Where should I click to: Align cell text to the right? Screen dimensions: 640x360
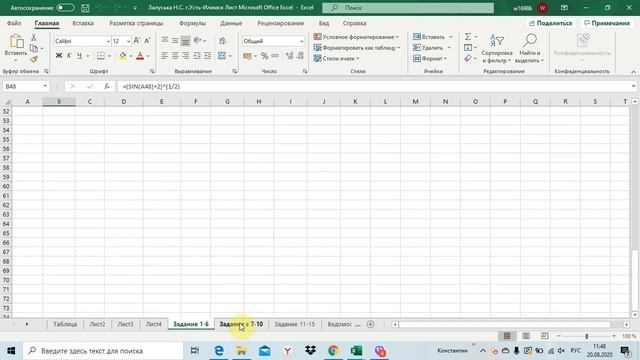[x=185, y=56]
